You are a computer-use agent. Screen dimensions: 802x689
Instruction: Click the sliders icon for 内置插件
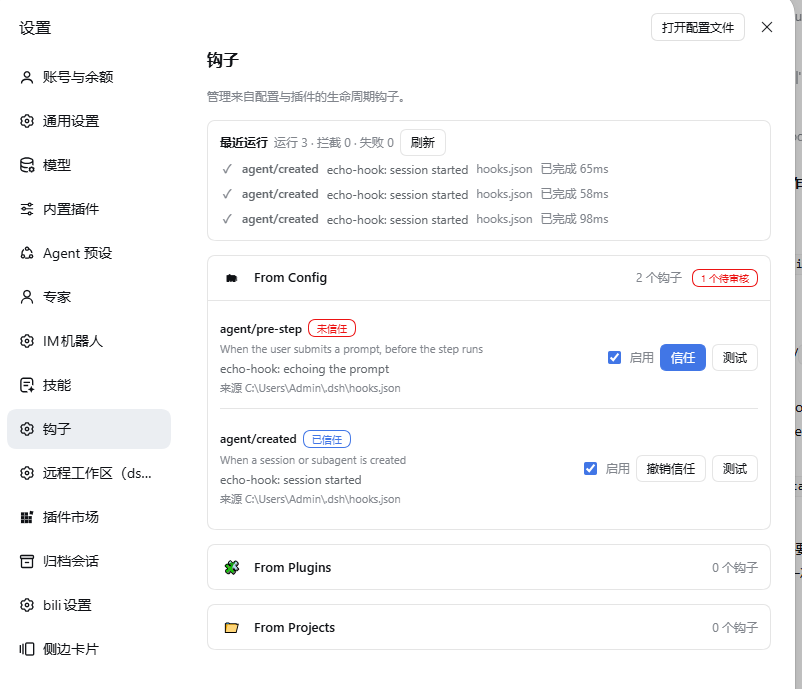pos(27,209)
